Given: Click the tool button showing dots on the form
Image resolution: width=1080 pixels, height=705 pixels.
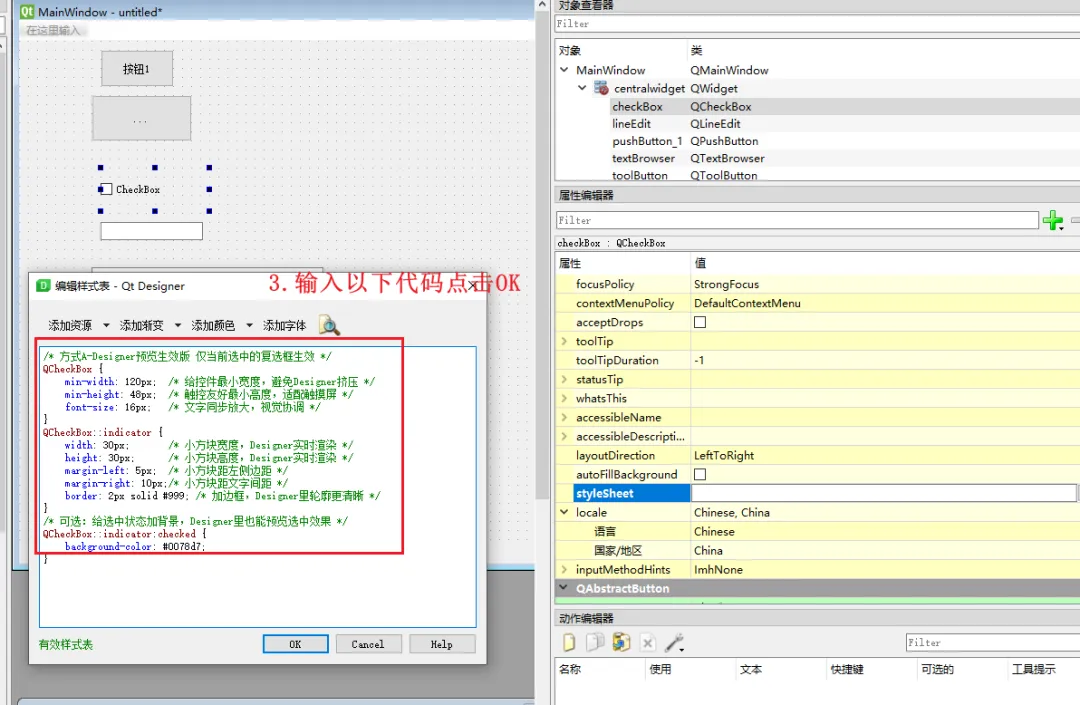Looking at the screenshot, I should (141, 118).
